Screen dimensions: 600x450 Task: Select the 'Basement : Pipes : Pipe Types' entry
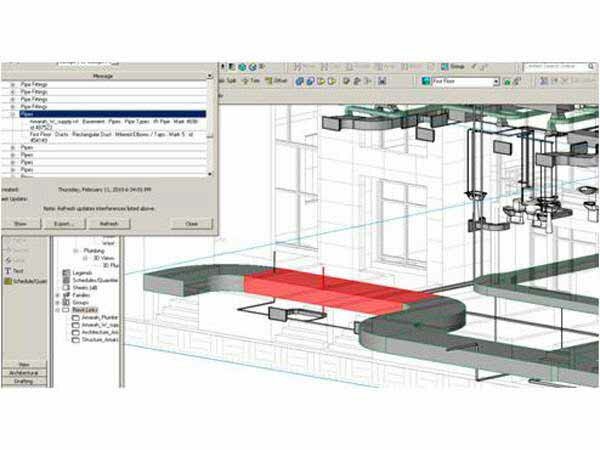pyautogui.click(x=114, y=124)
